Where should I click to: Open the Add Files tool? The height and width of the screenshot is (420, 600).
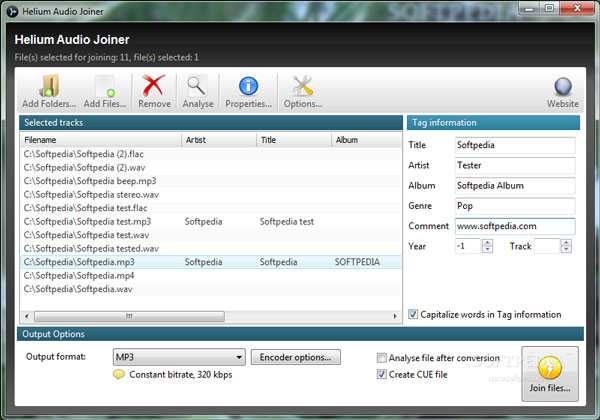tap(105, 91)
